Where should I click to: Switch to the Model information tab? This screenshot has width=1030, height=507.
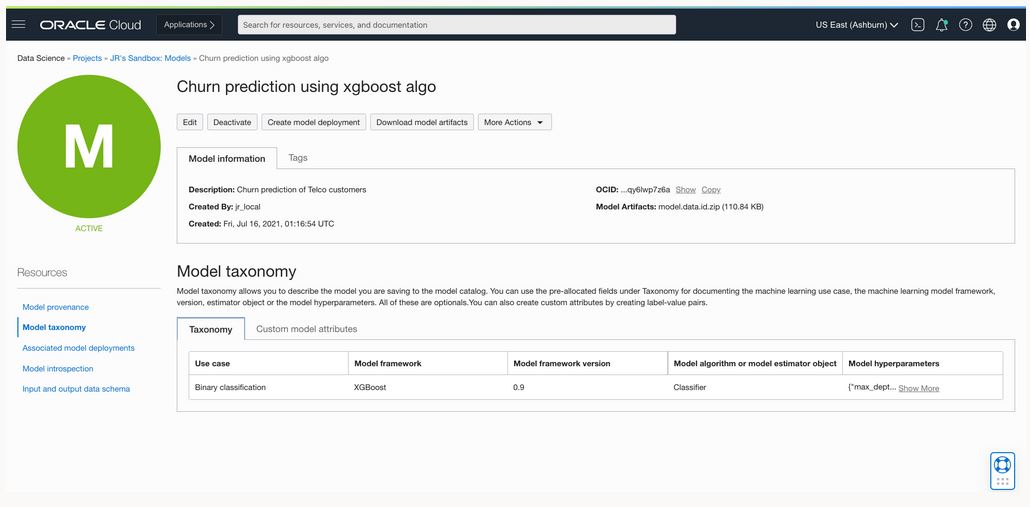tap(227, 158)
